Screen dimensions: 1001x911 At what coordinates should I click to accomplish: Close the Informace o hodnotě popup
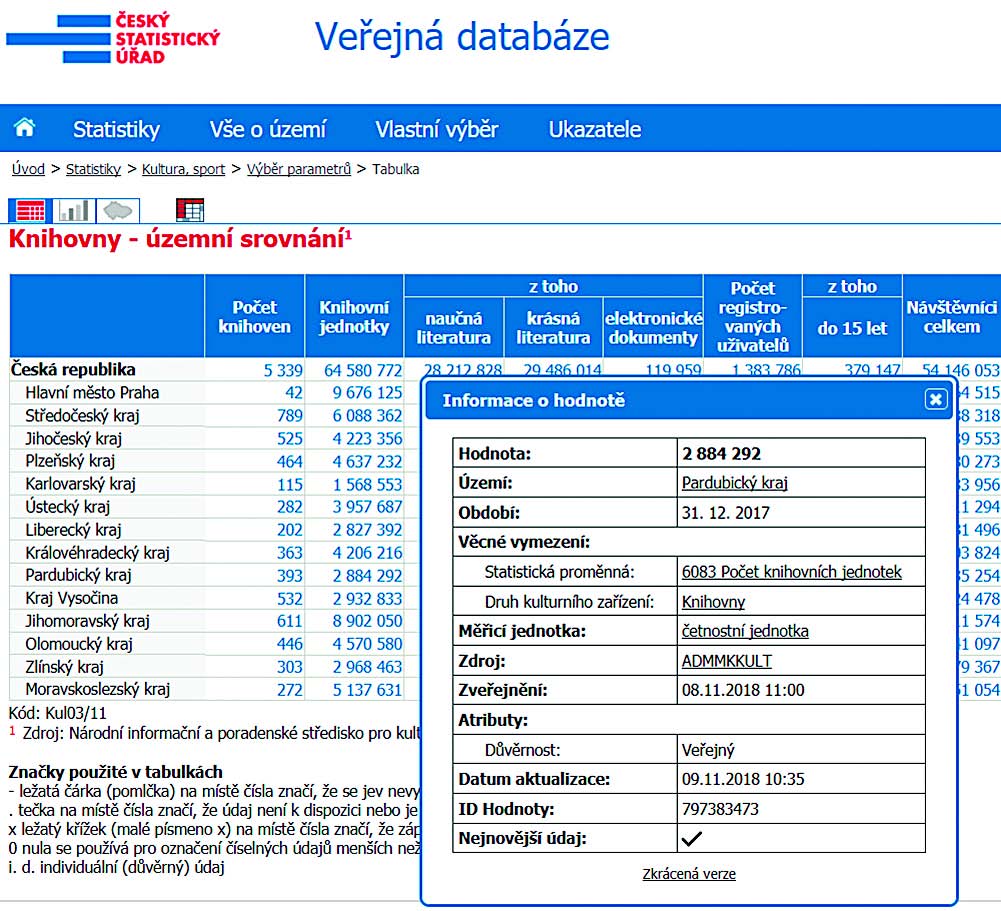point(935,400)
